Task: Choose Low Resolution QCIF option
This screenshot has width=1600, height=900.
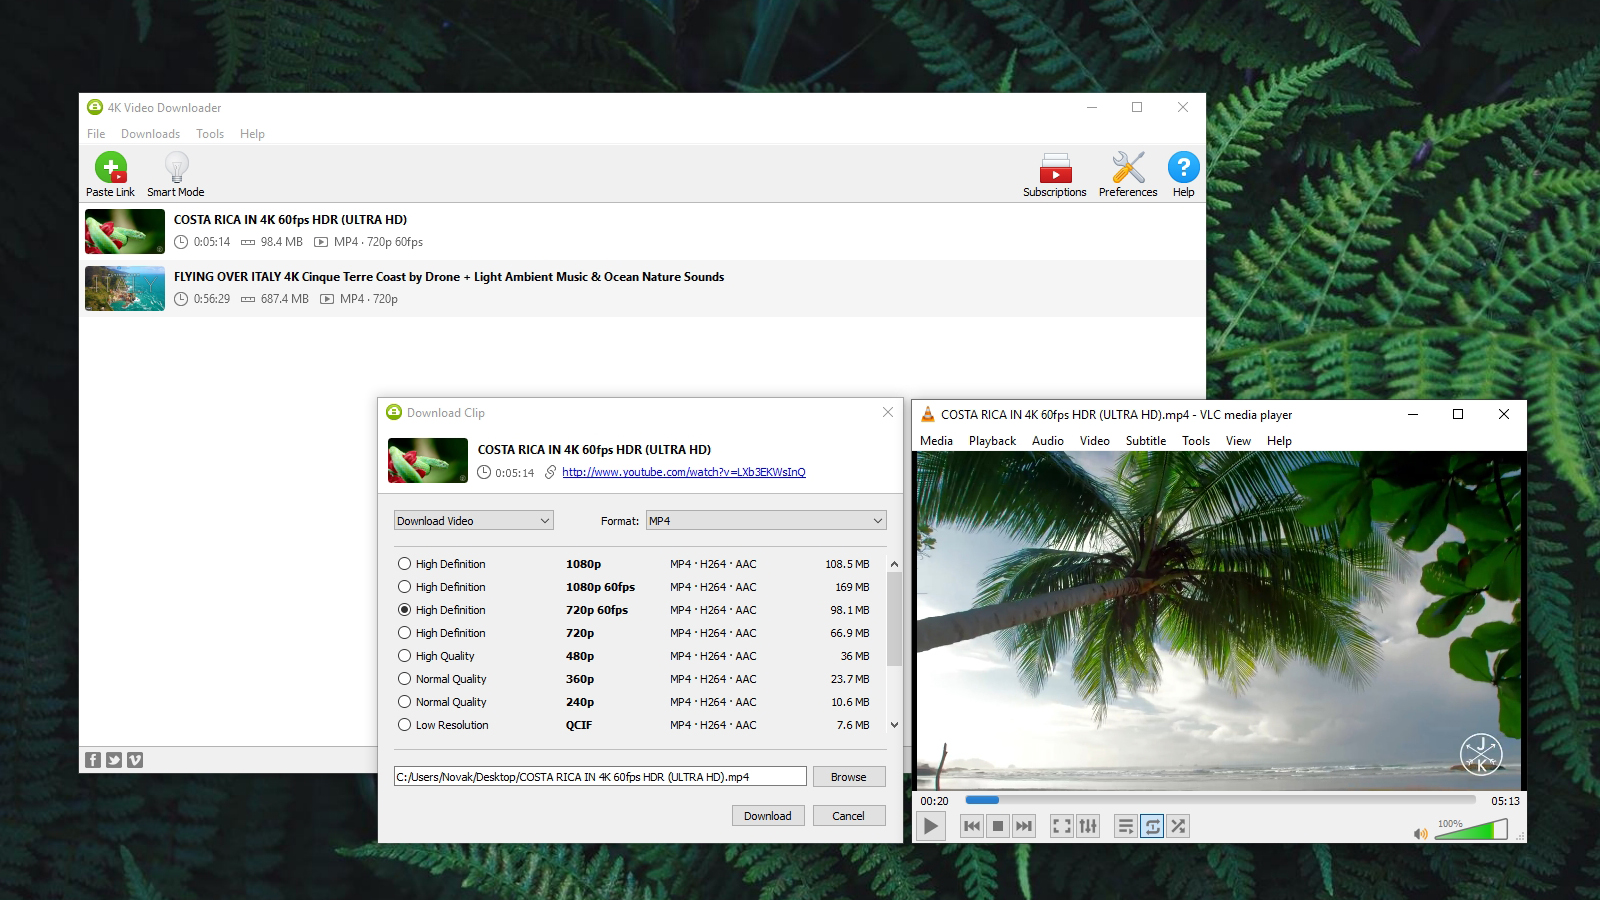Action: pyautogui.click(x=405, y=725)
